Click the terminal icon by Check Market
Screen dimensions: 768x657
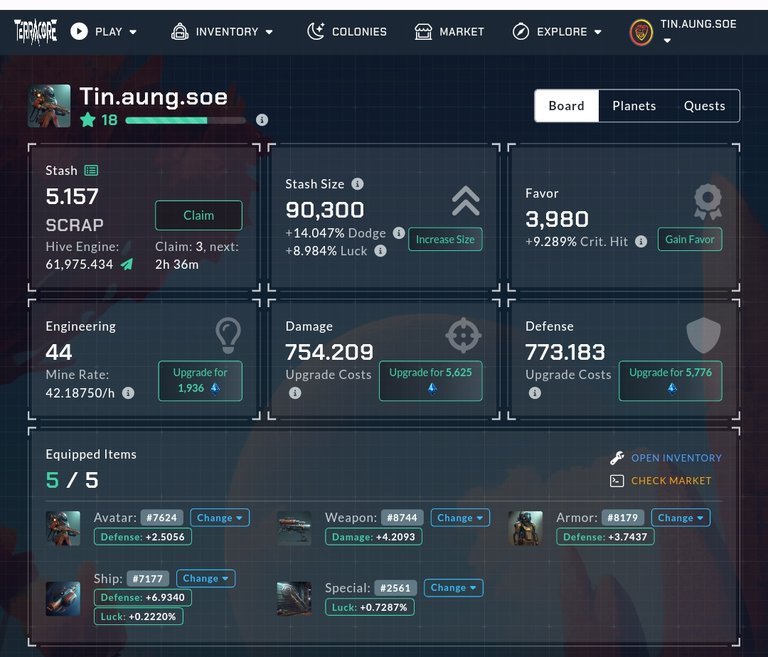617,481
